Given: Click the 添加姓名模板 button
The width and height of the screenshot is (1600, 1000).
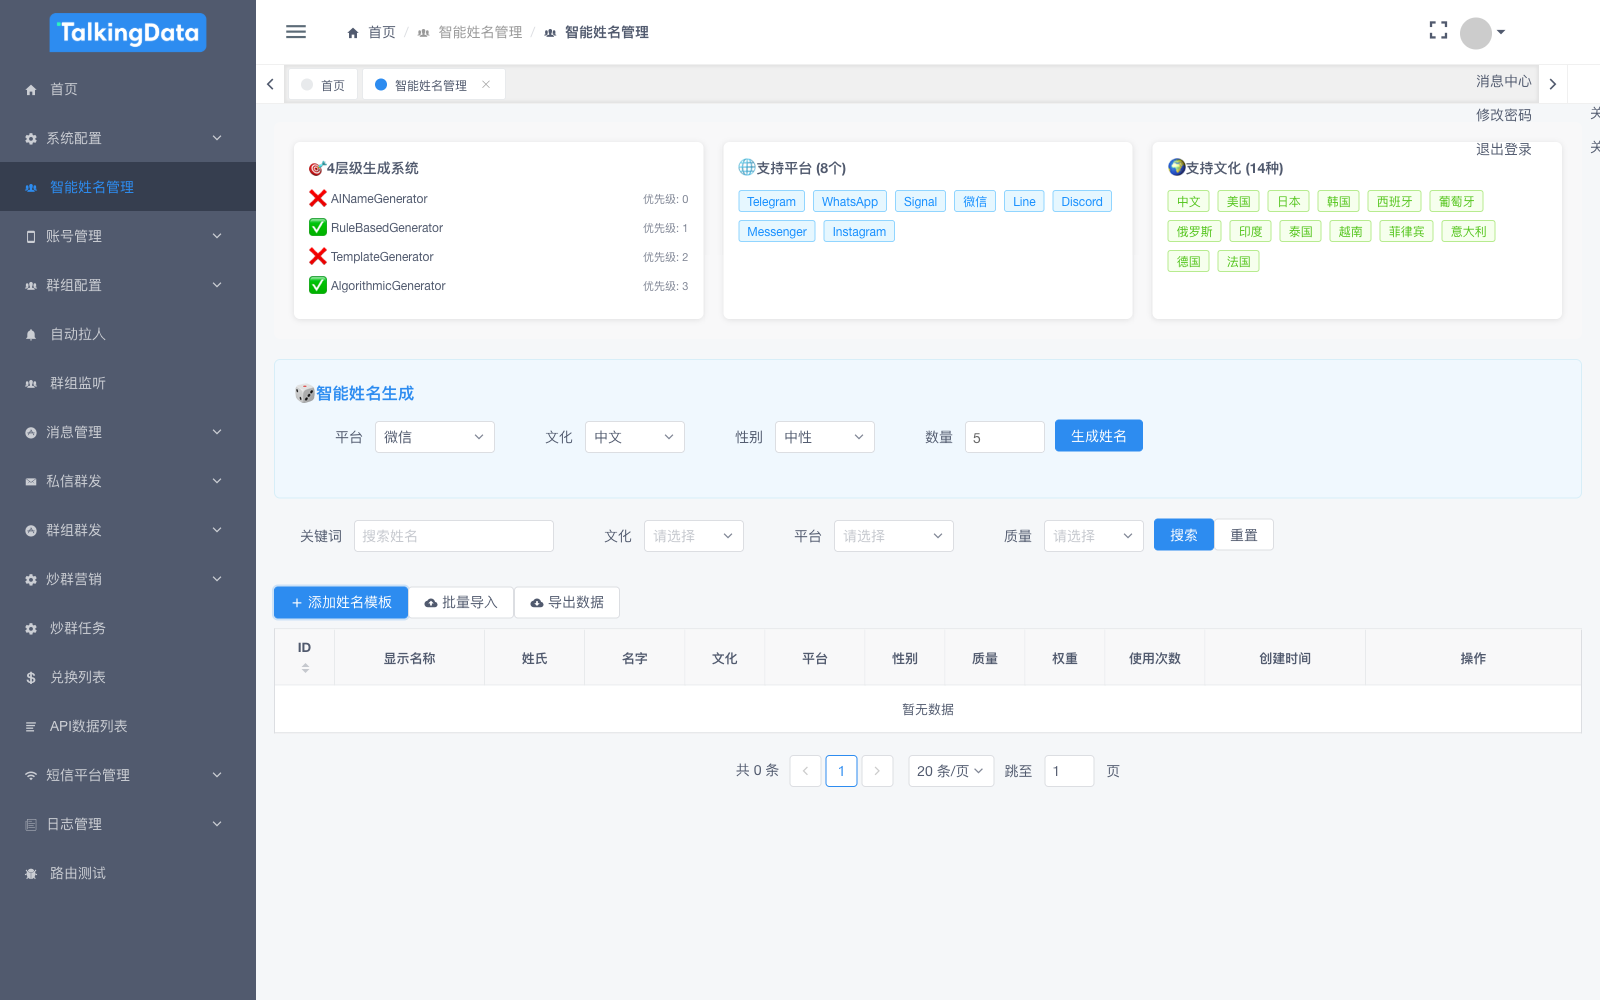Looking at the screenshot, I should [341, 602].
